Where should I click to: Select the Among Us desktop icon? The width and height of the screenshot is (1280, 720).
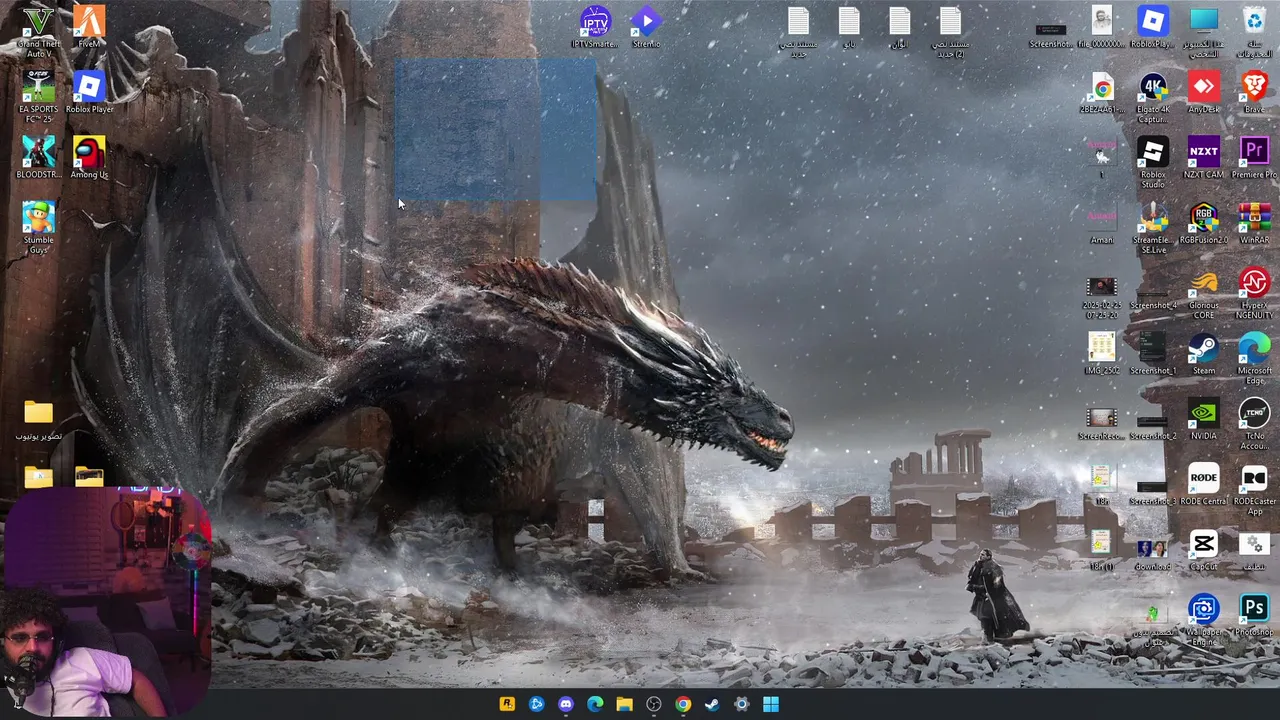[x=89, y=157]
